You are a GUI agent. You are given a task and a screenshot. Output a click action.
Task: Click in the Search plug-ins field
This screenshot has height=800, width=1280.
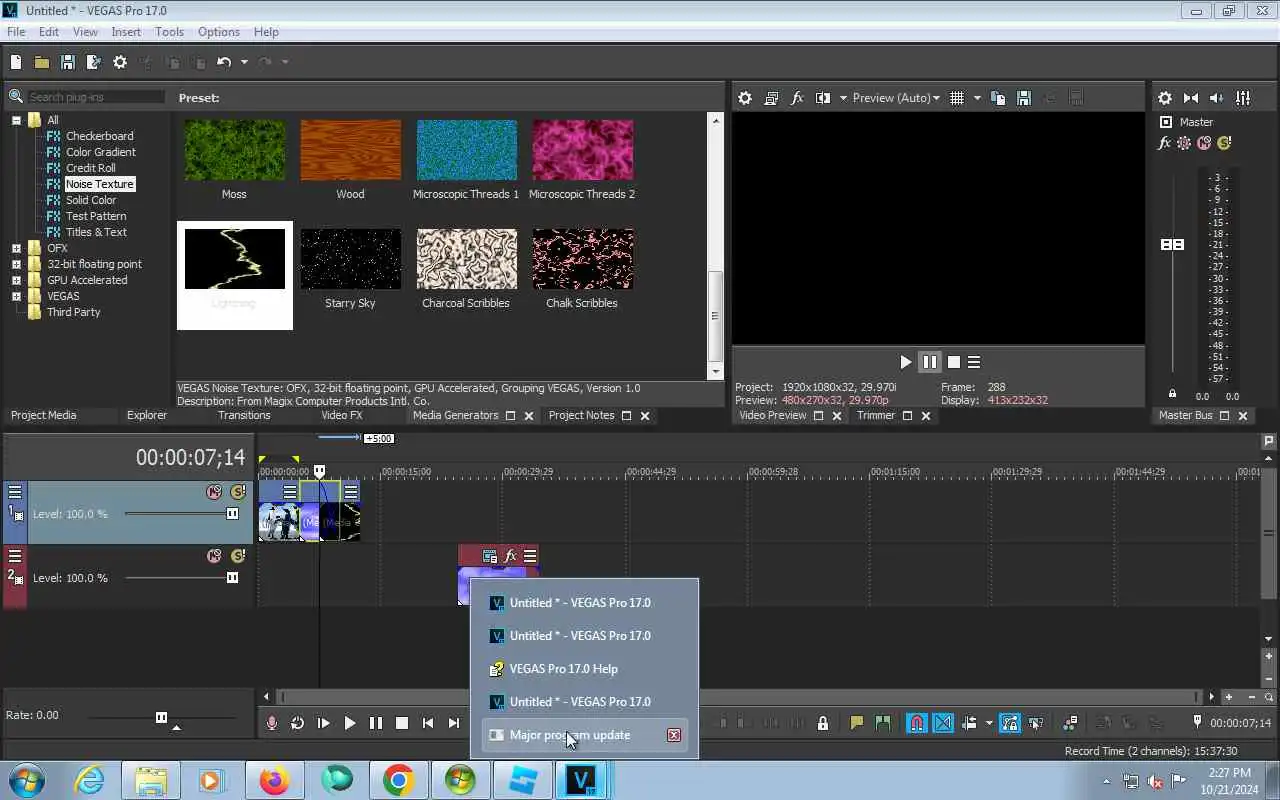click(95, 97)
